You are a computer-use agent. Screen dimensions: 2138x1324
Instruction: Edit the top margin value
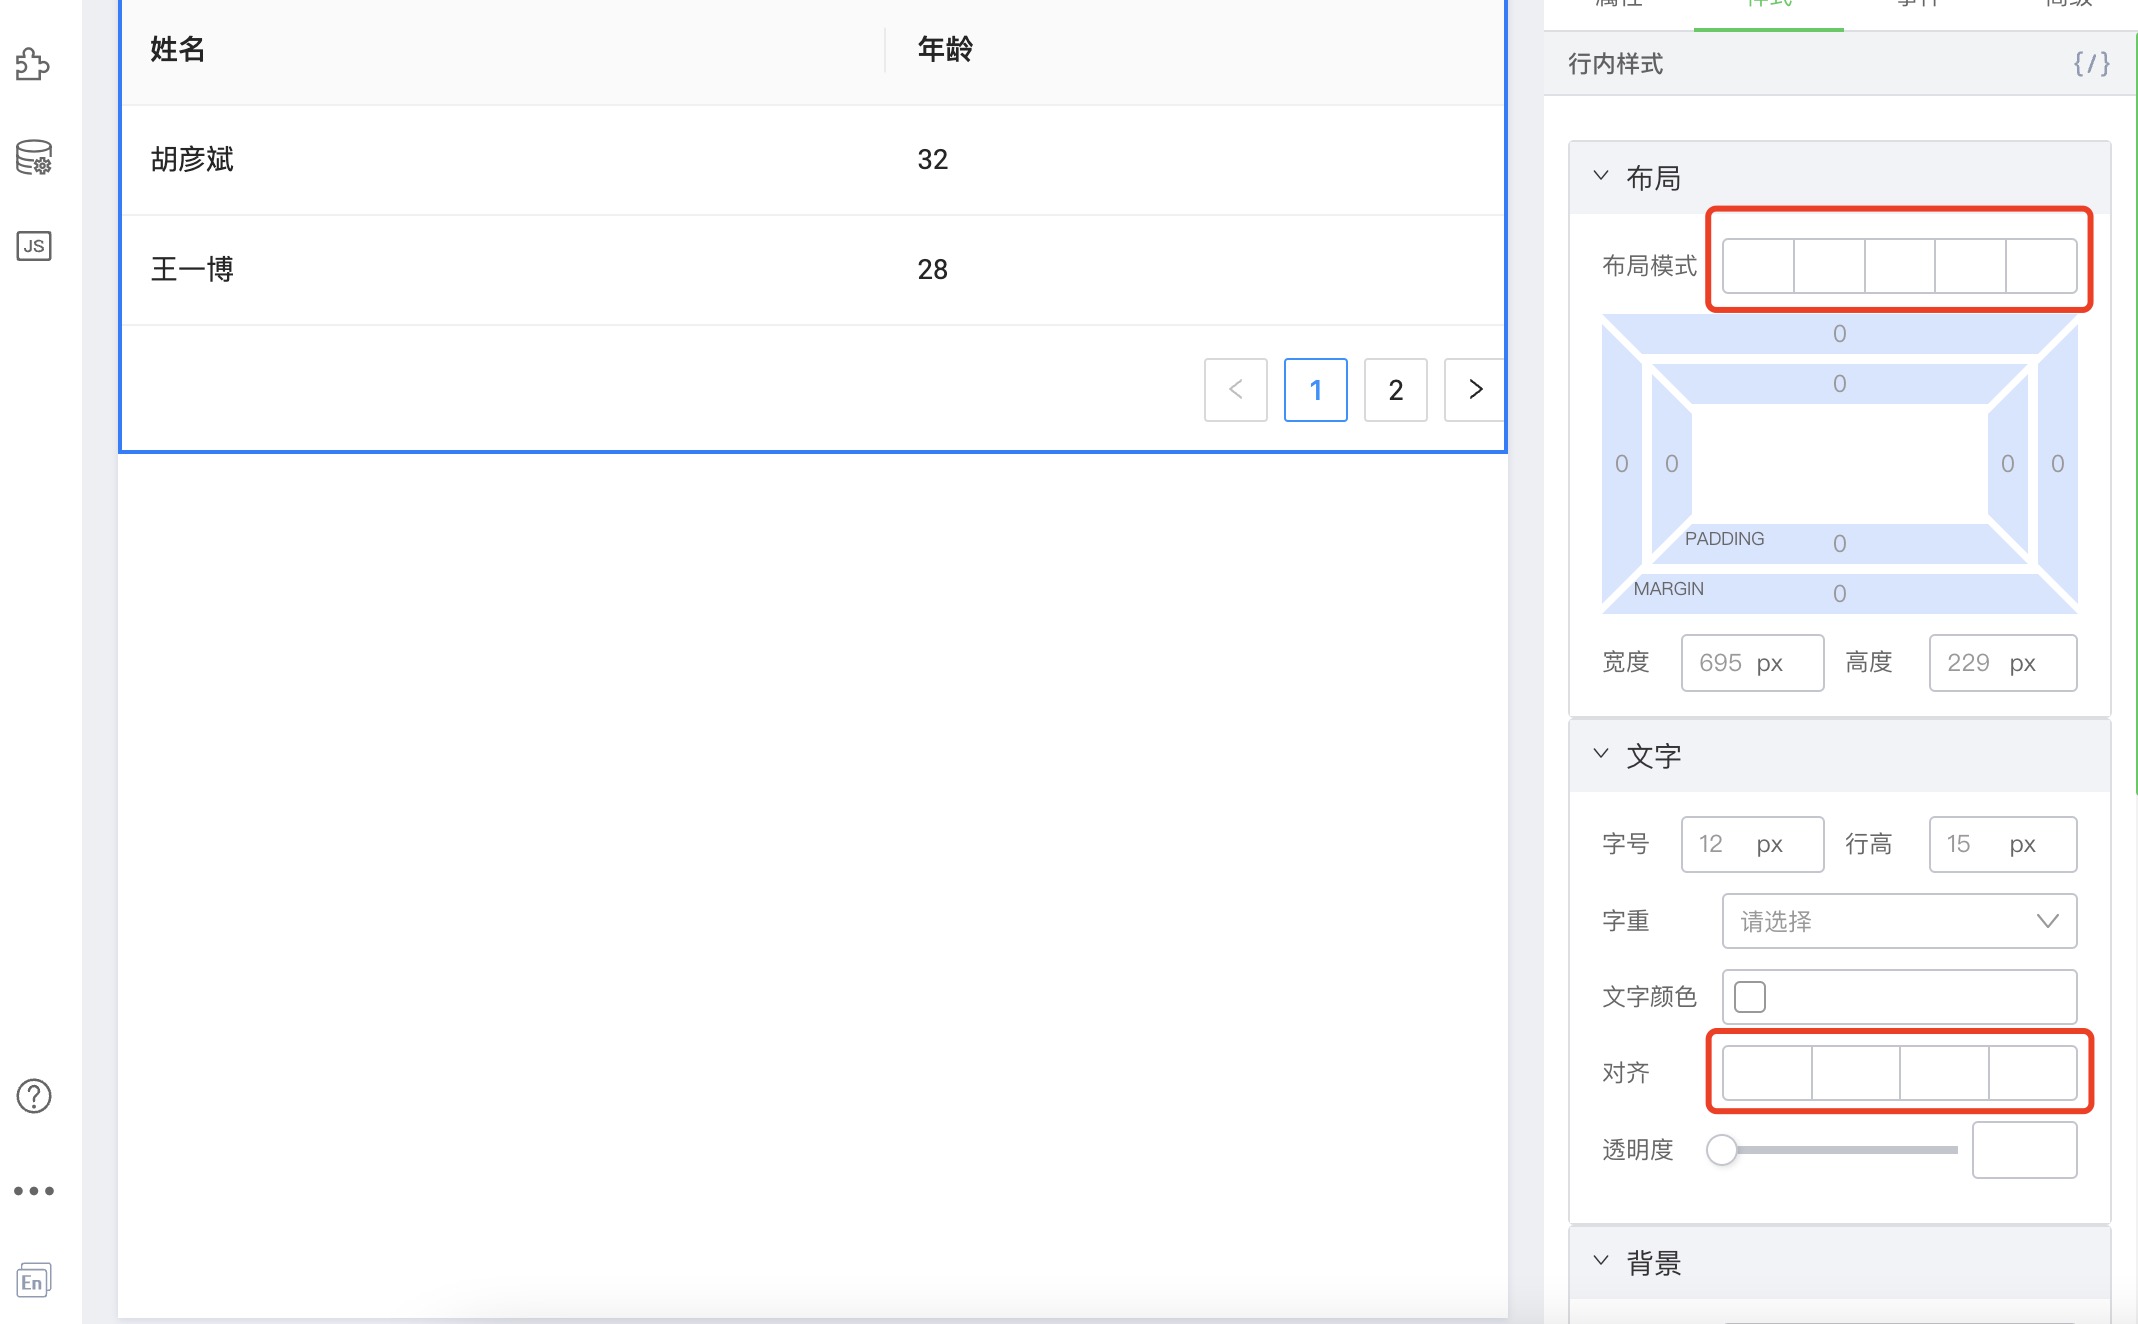click(x=1840, y=334)
